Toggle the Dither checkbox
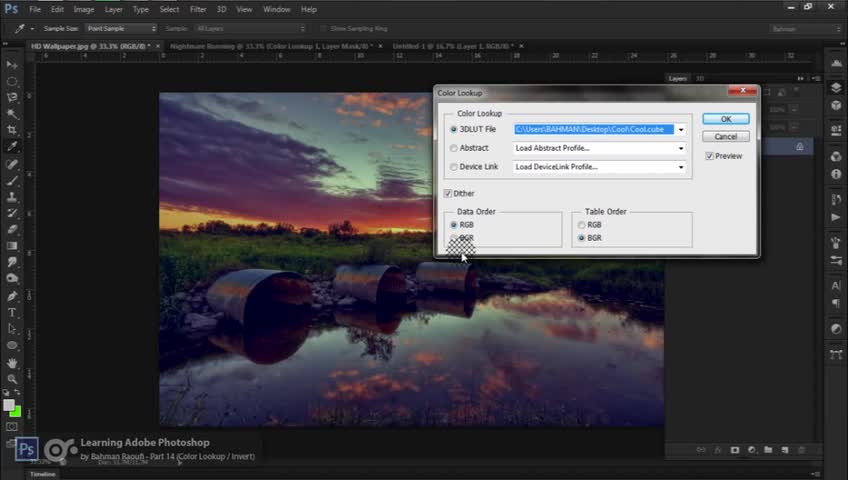 click(448, 193)
